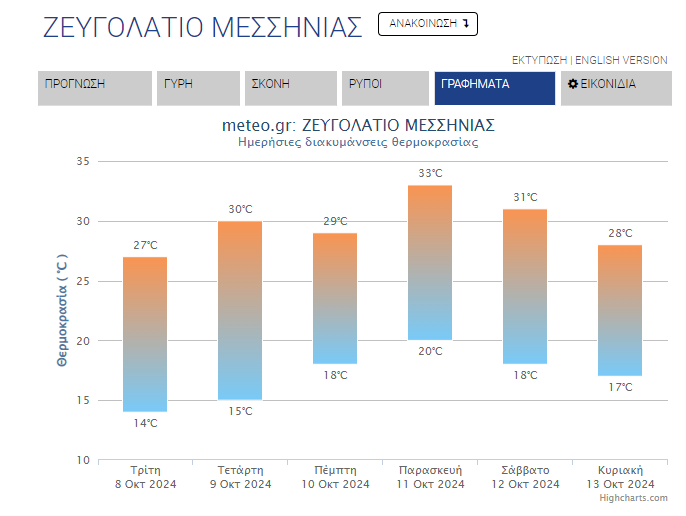Click the 33°C maximum label
This screenshot has width=686, height=516.
click(x=430, y=173)
